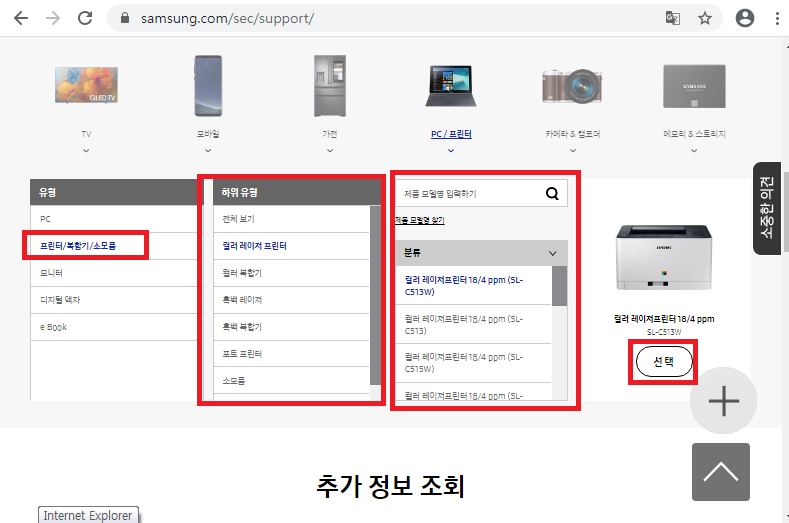This screenshot has height=523, width=789.
Task: Expand the chevron under TV category
Action: [x=86, y=150]
